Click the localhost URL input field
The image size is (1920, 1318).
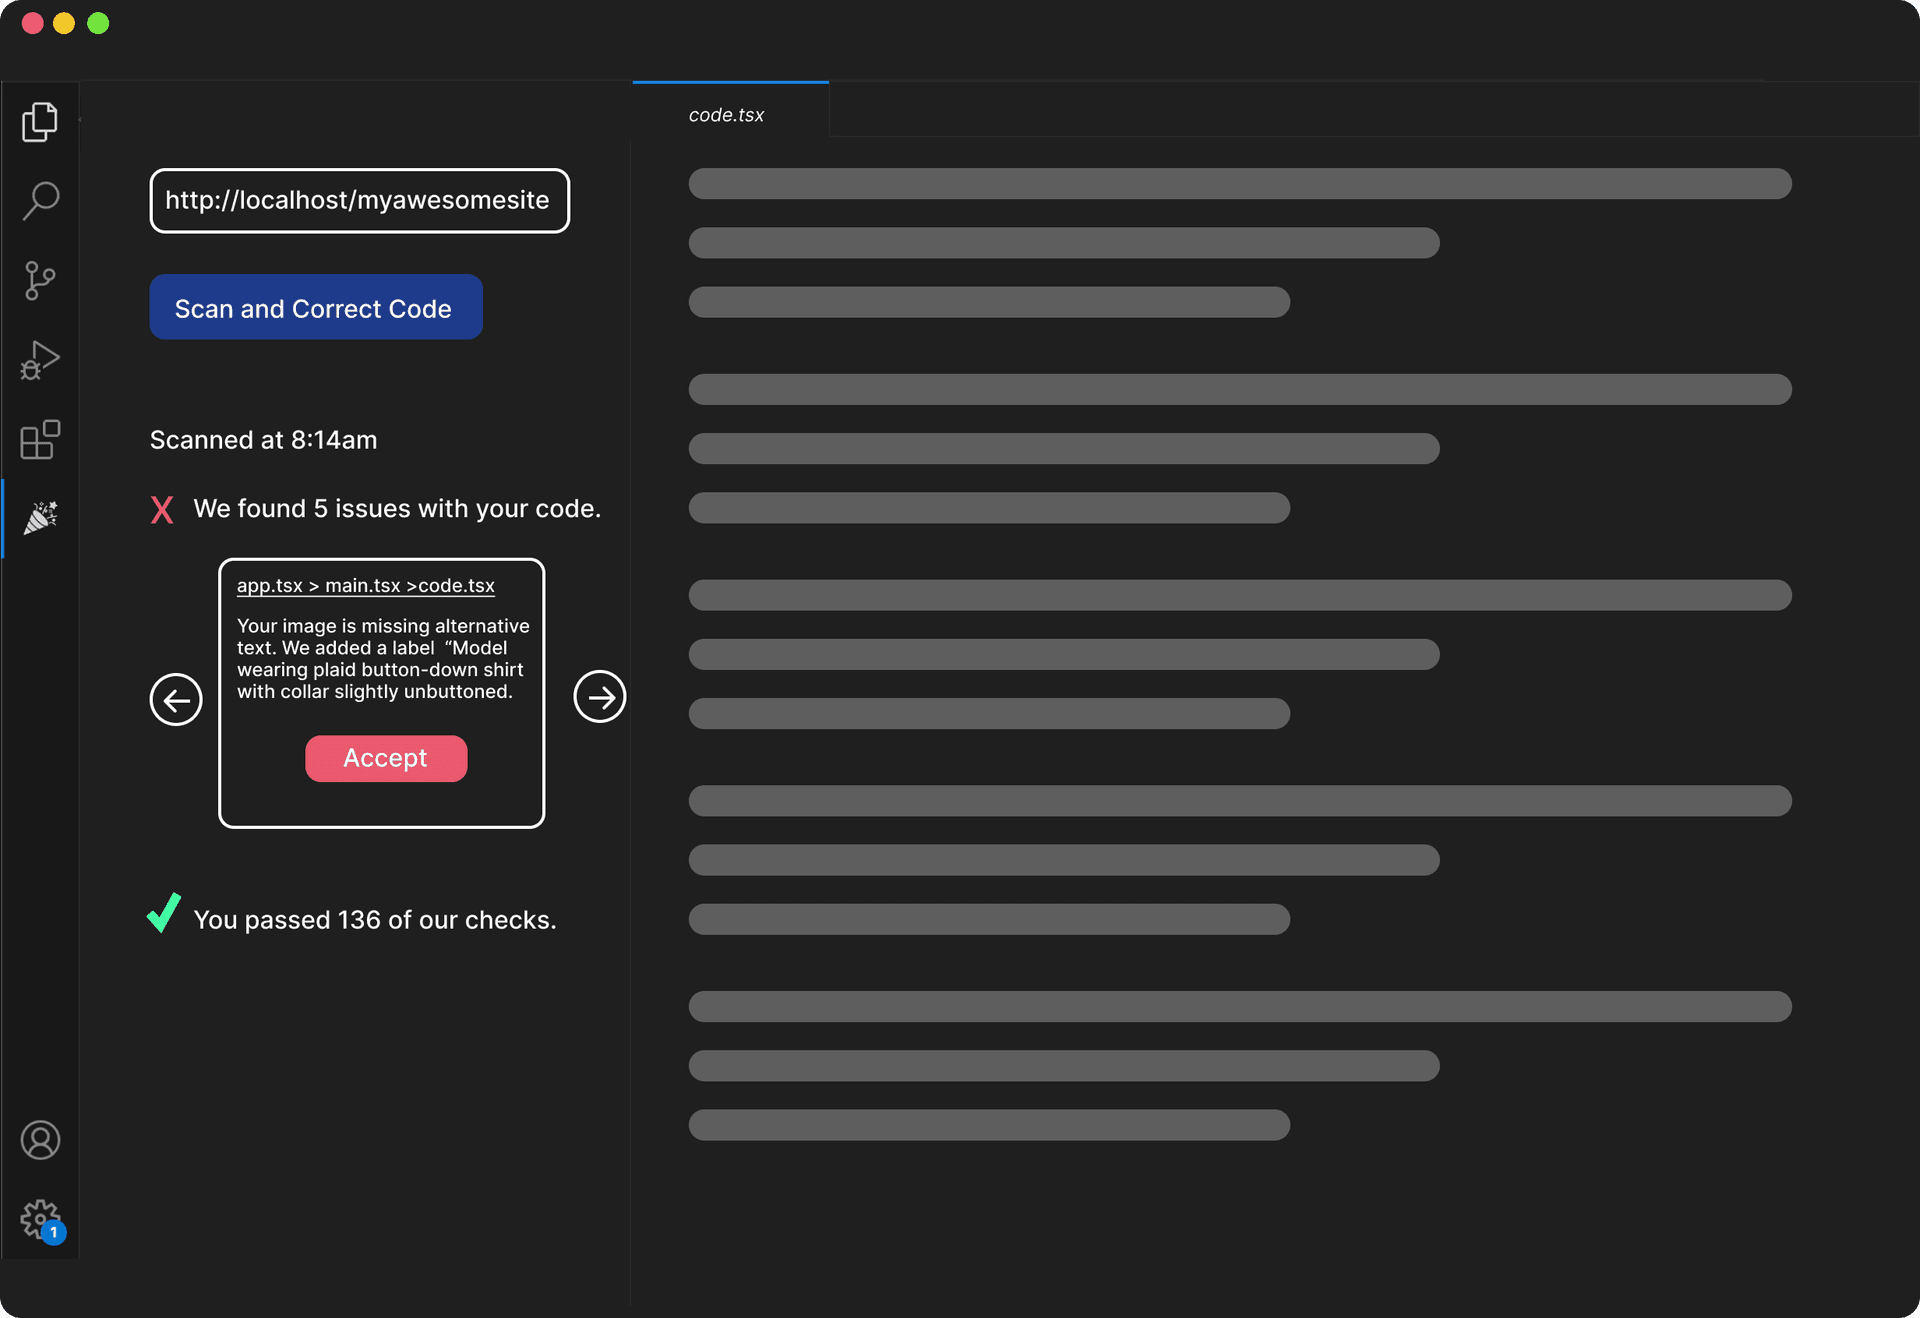pos(359,201)
